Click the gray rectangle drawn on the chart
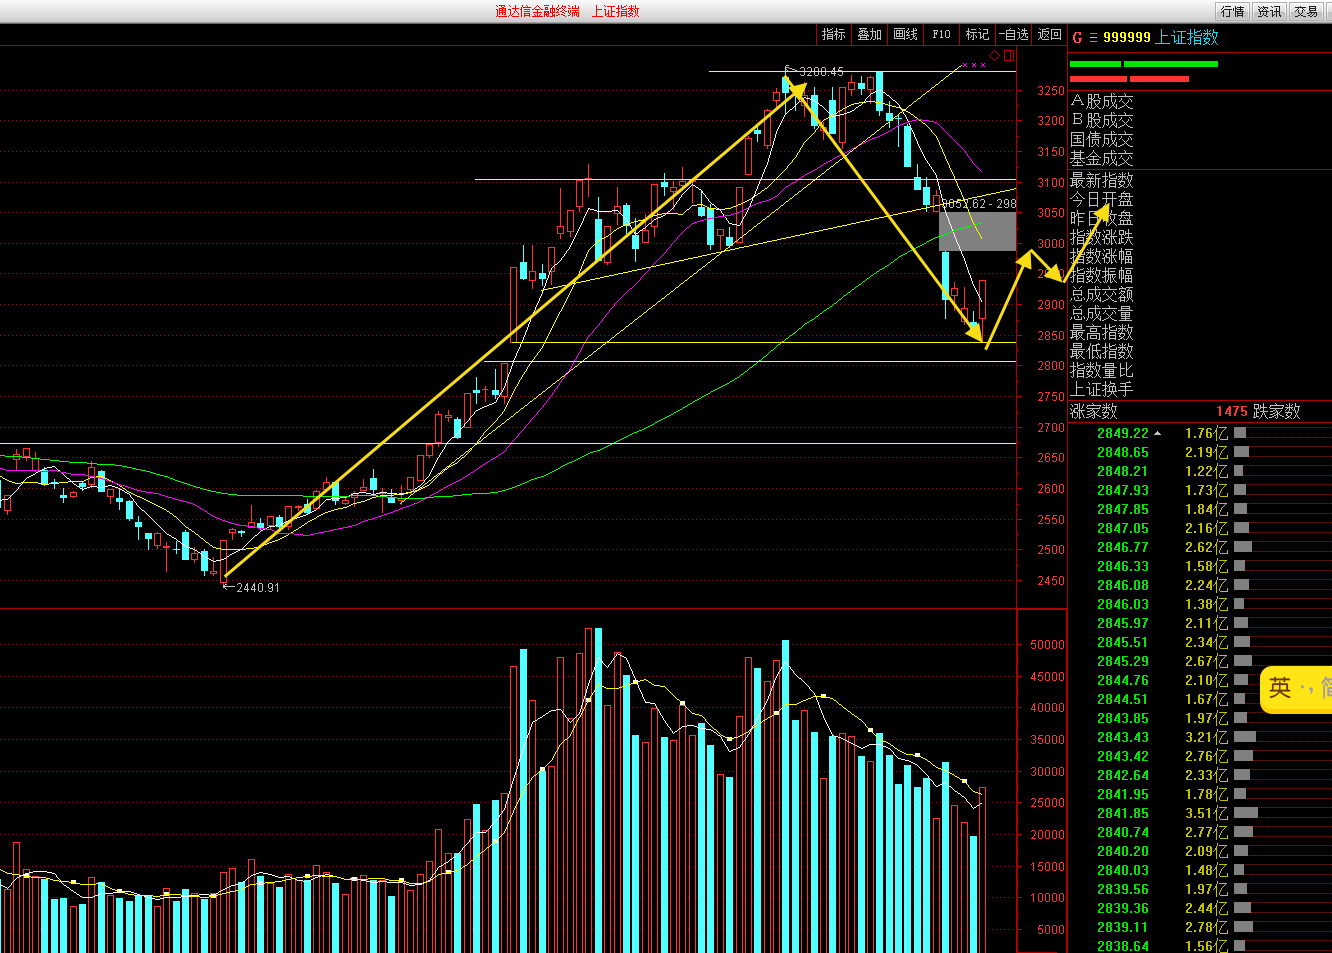Viewport: 1332px width, 953px height. [977, 231]
